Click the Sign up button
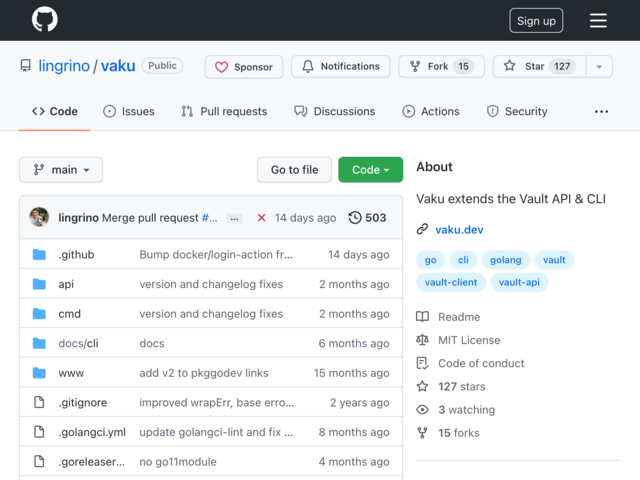The height and width of the screenshot is (480, 640). click(x=536, y=21)
